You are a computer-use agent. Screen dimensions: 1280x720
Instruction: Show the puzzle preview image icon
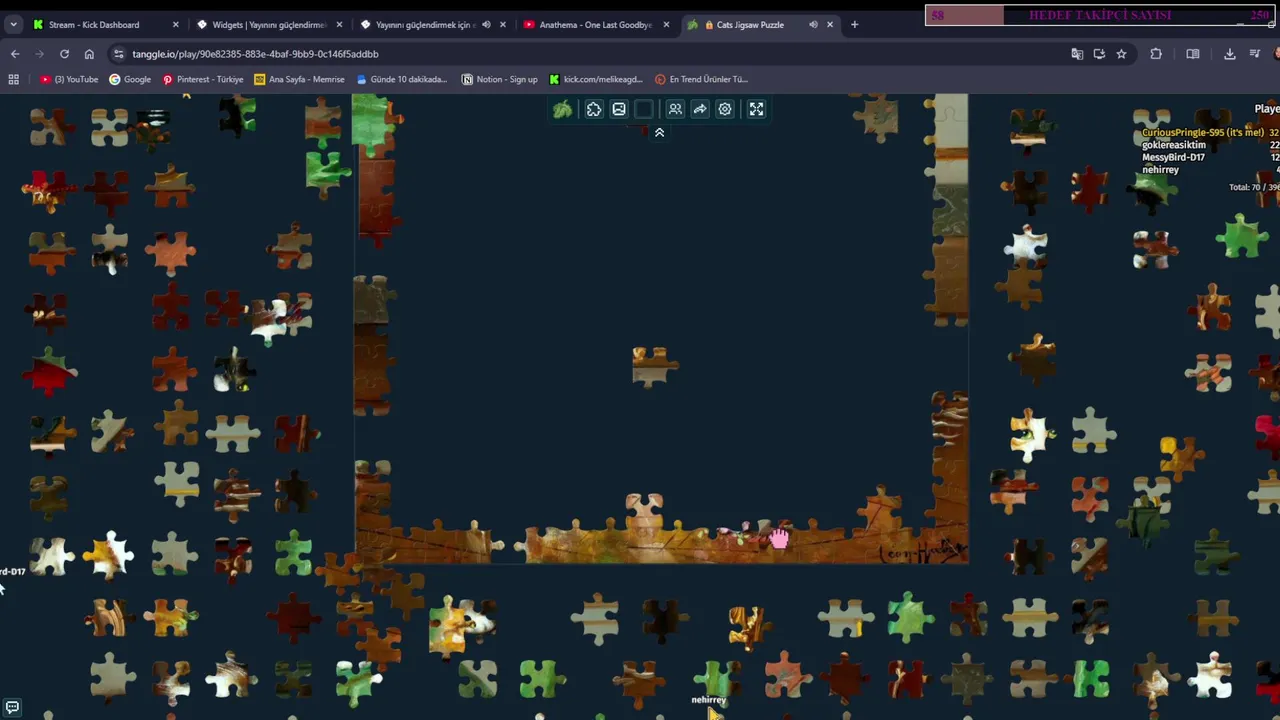point(619,109)
